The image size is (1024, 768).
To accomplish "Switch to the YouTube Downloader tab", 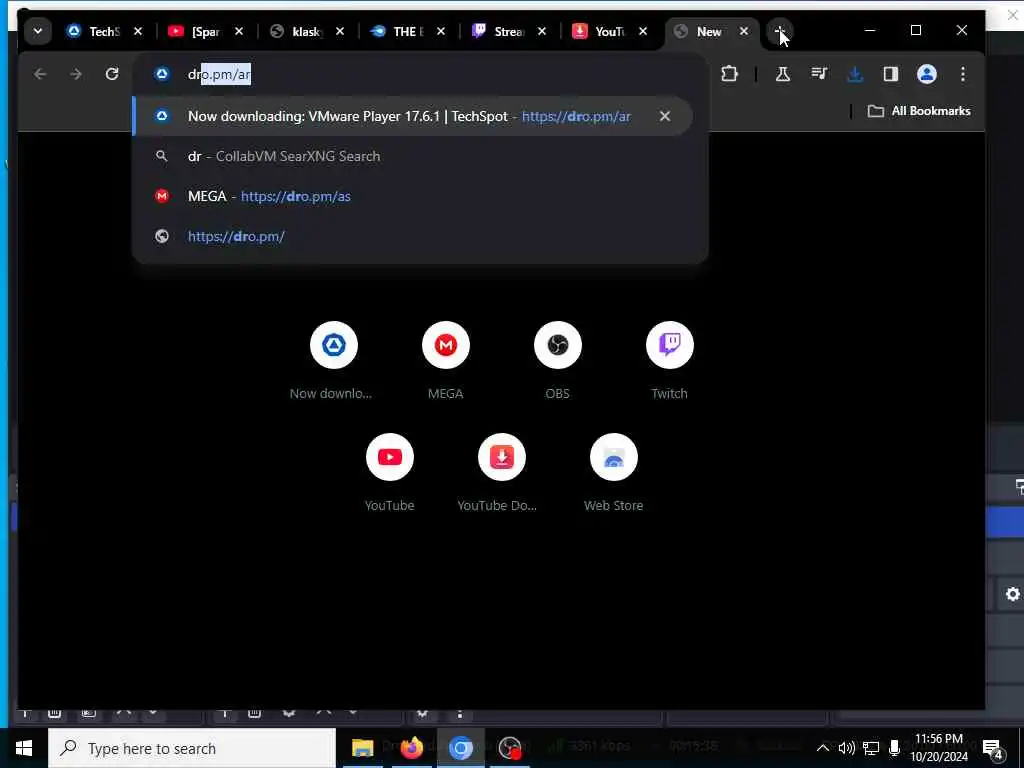I will tap(609, 31).
